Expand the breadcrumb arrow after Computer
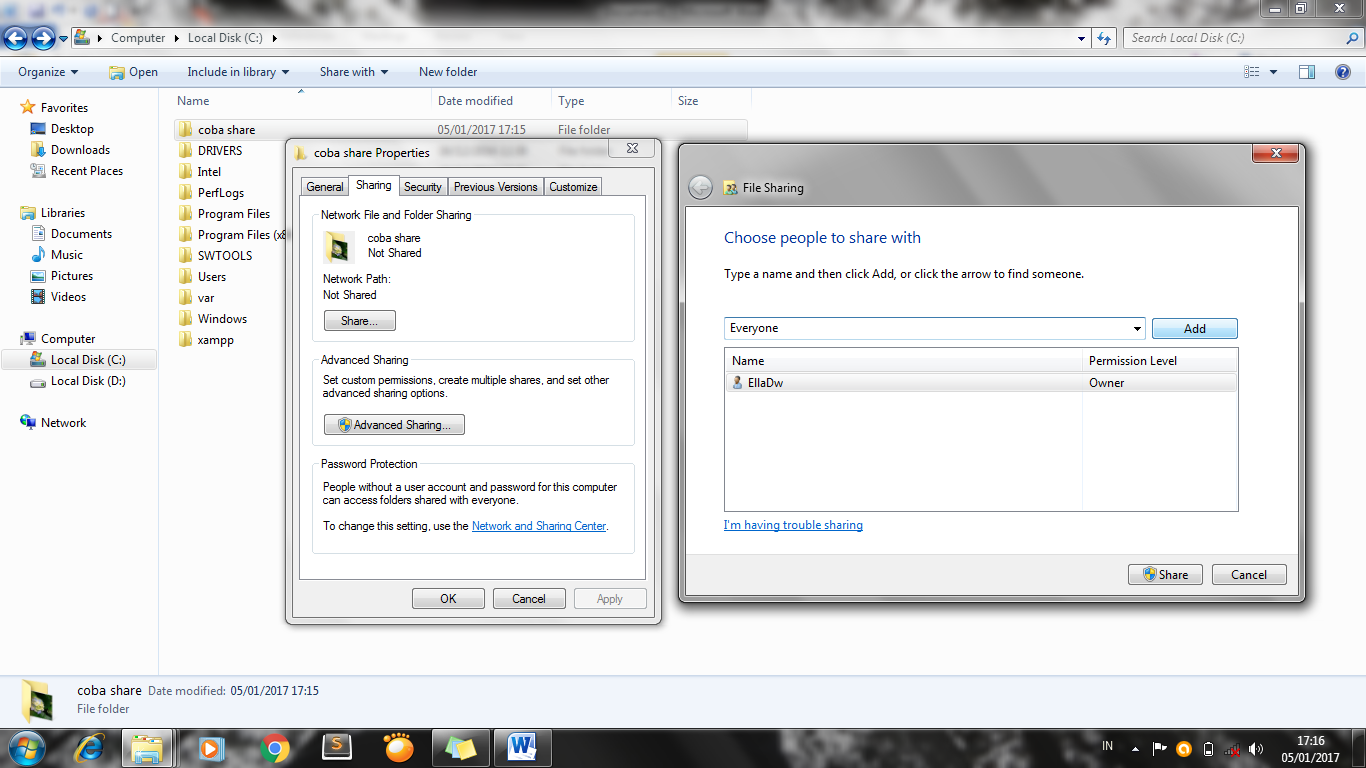The height and width of the screenshot is (768, 1366). (175, 38)
